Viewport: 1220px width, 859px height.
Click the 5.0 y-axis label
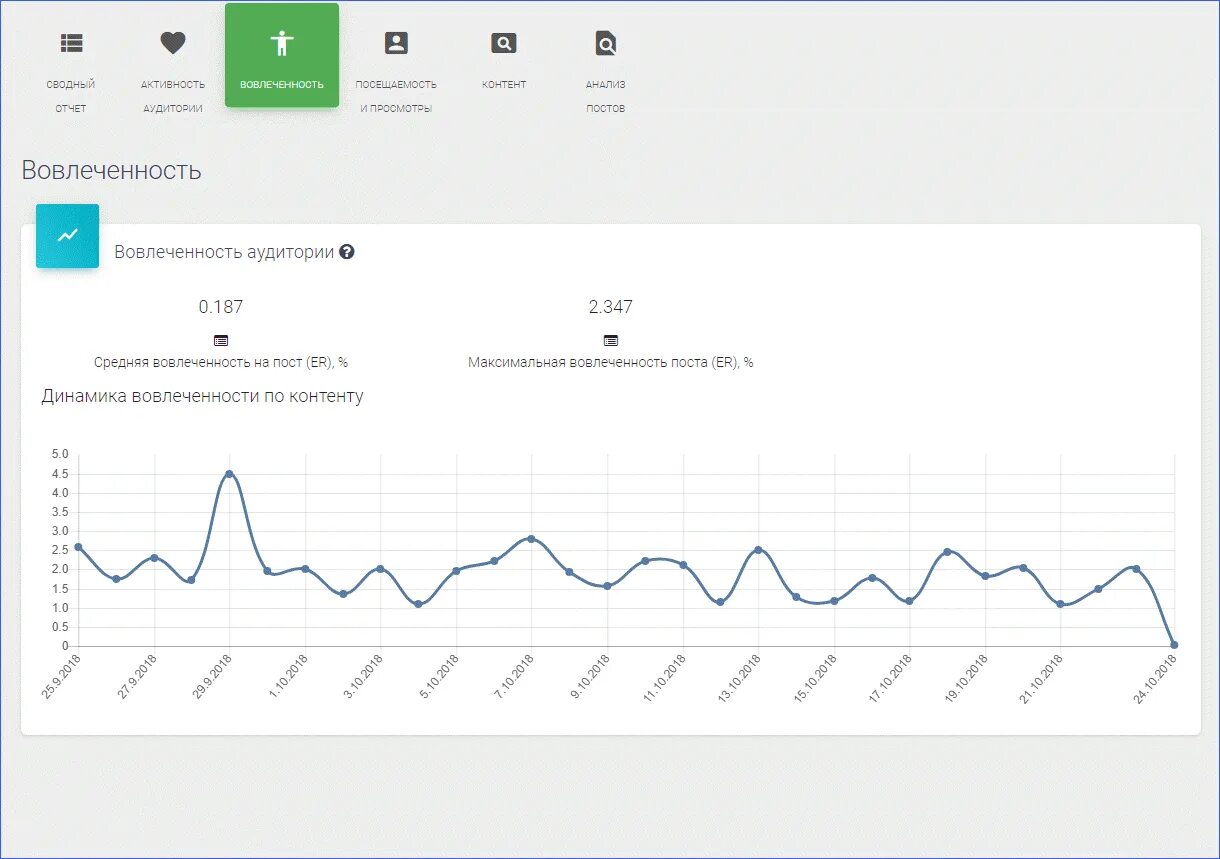coord(59,454)
